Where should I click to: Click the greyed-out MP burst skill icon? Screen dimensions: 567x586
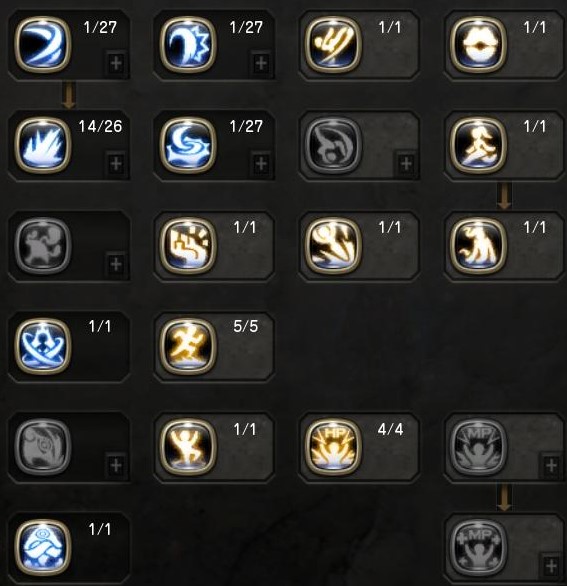pos(478,447)
